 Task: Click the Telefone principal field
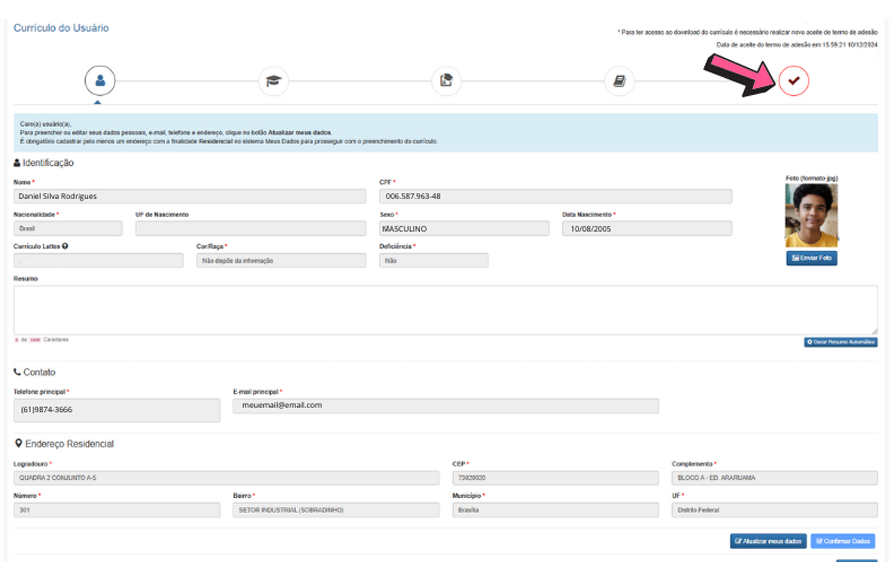tap(117, 410)
